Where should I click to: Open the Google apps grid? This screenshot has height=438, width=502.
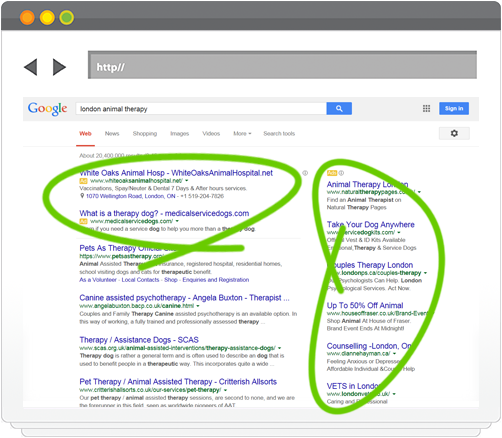point(426,108)
